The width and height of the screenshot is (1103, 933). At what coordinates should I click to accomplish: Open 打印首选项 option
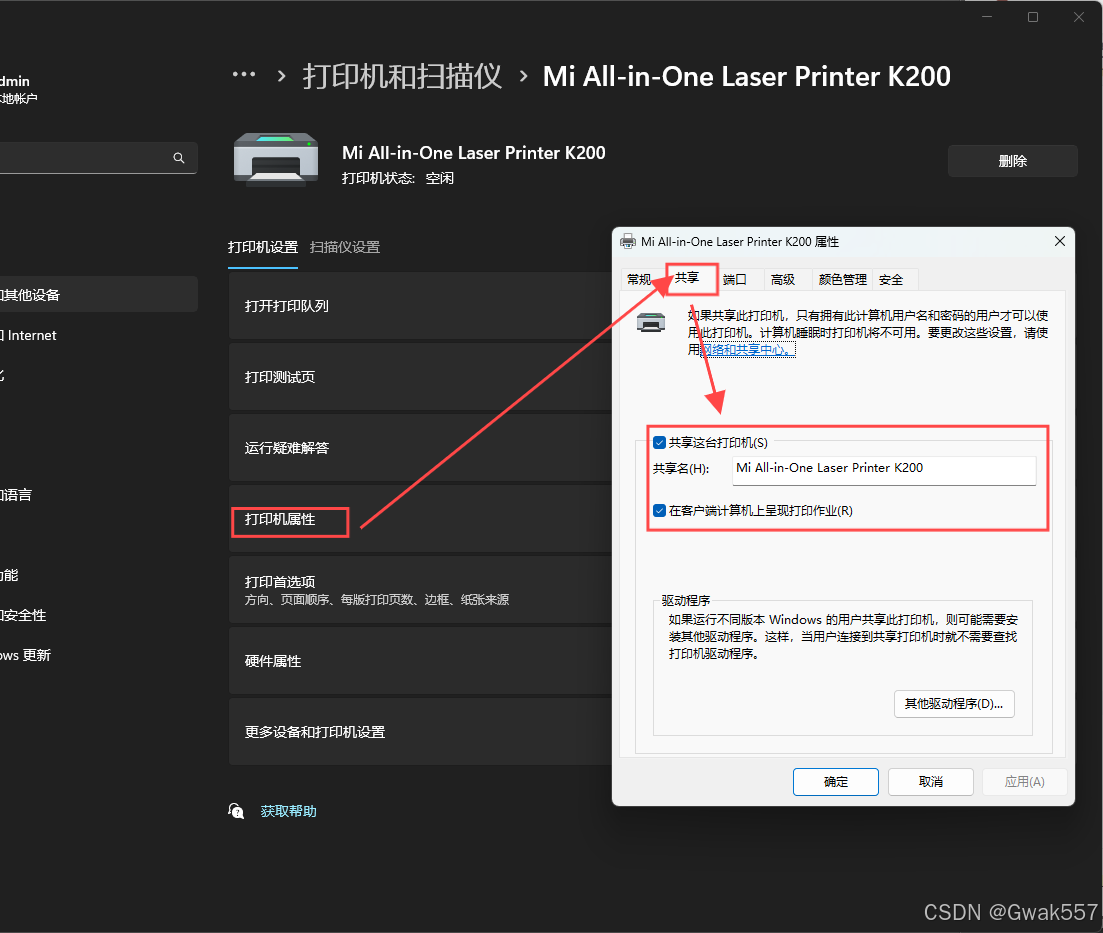pyautogui.click(x=420, y=590)
